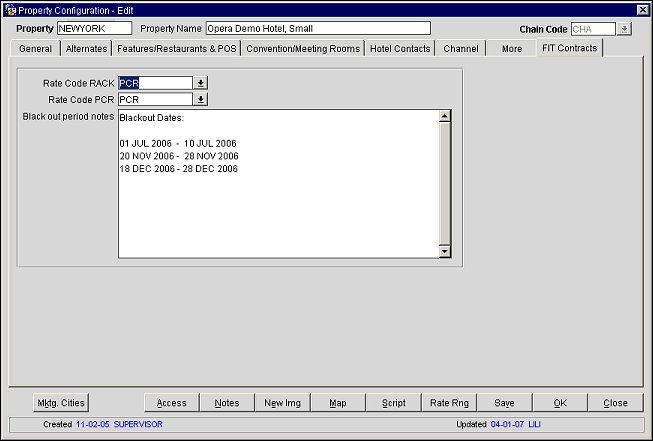Open the Chain Code dropdown arrow
The width and height of the screenshot is (653, 441).
click(x=624, y=29)
